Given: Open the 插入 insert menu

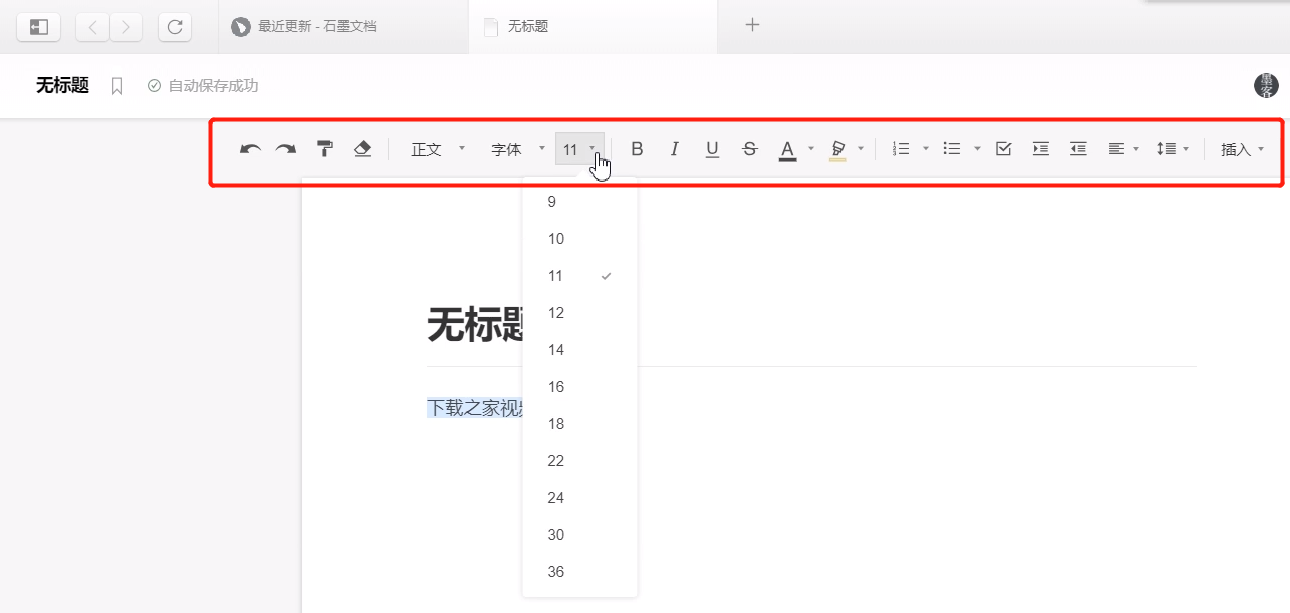Looking at the screenshot, I should [1240, 148].
